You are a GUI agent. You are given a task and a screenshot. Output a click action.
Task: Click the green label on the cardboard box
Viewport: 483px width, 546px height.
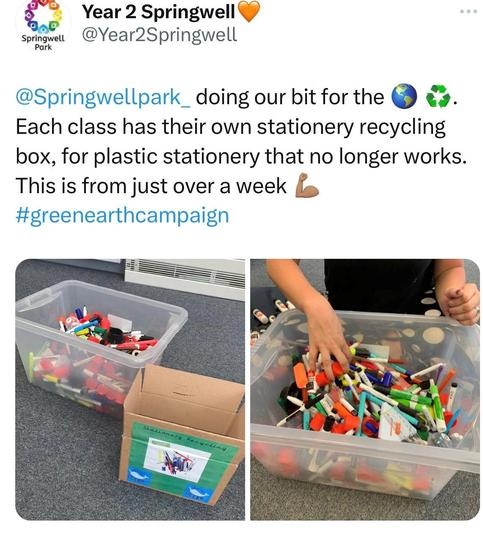click(180, 460)
